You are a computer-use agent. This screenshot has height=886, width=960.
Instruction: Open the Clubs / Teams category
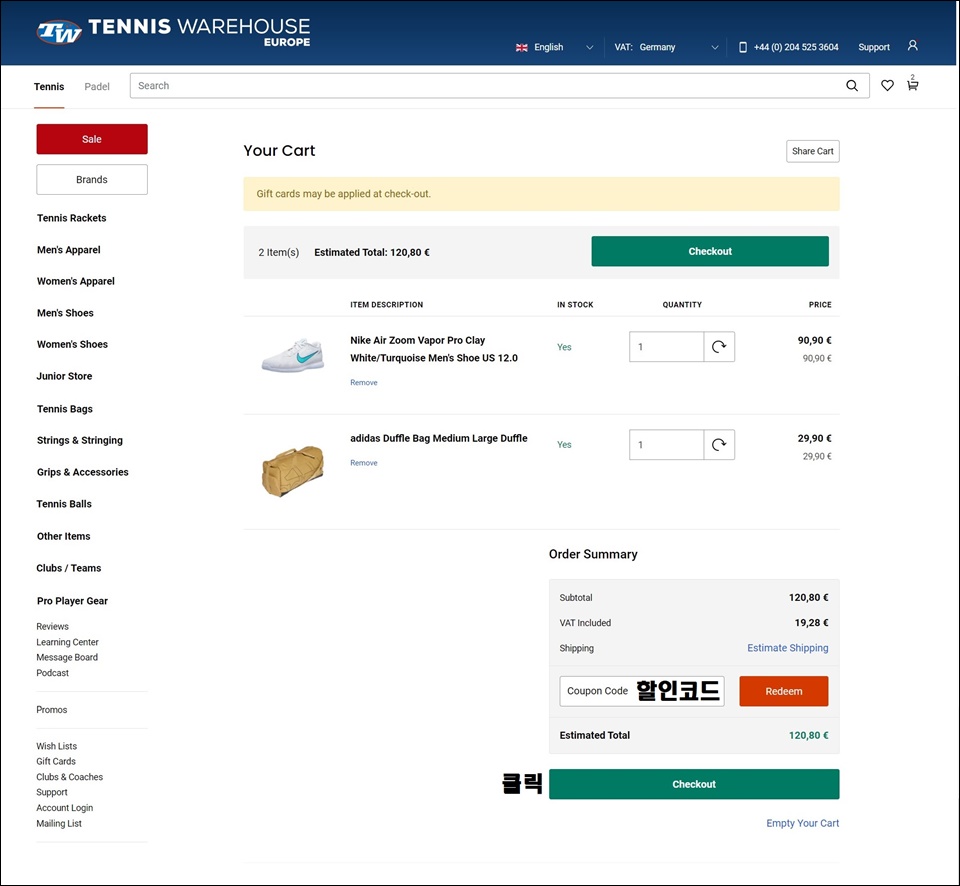(x=69, y=568)
